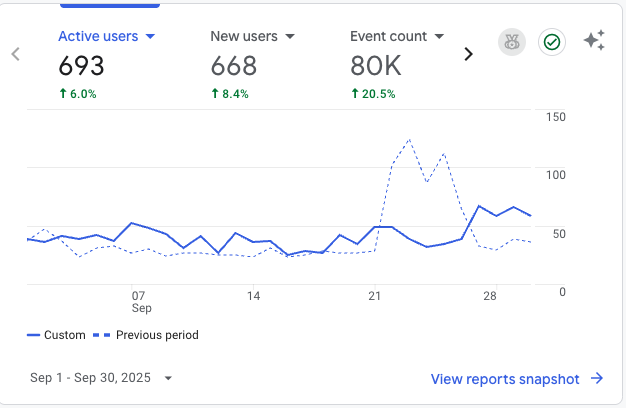The image size is (626, 408).
Task: Select the New users 668 metric tab
Action: tap(234, 66)
